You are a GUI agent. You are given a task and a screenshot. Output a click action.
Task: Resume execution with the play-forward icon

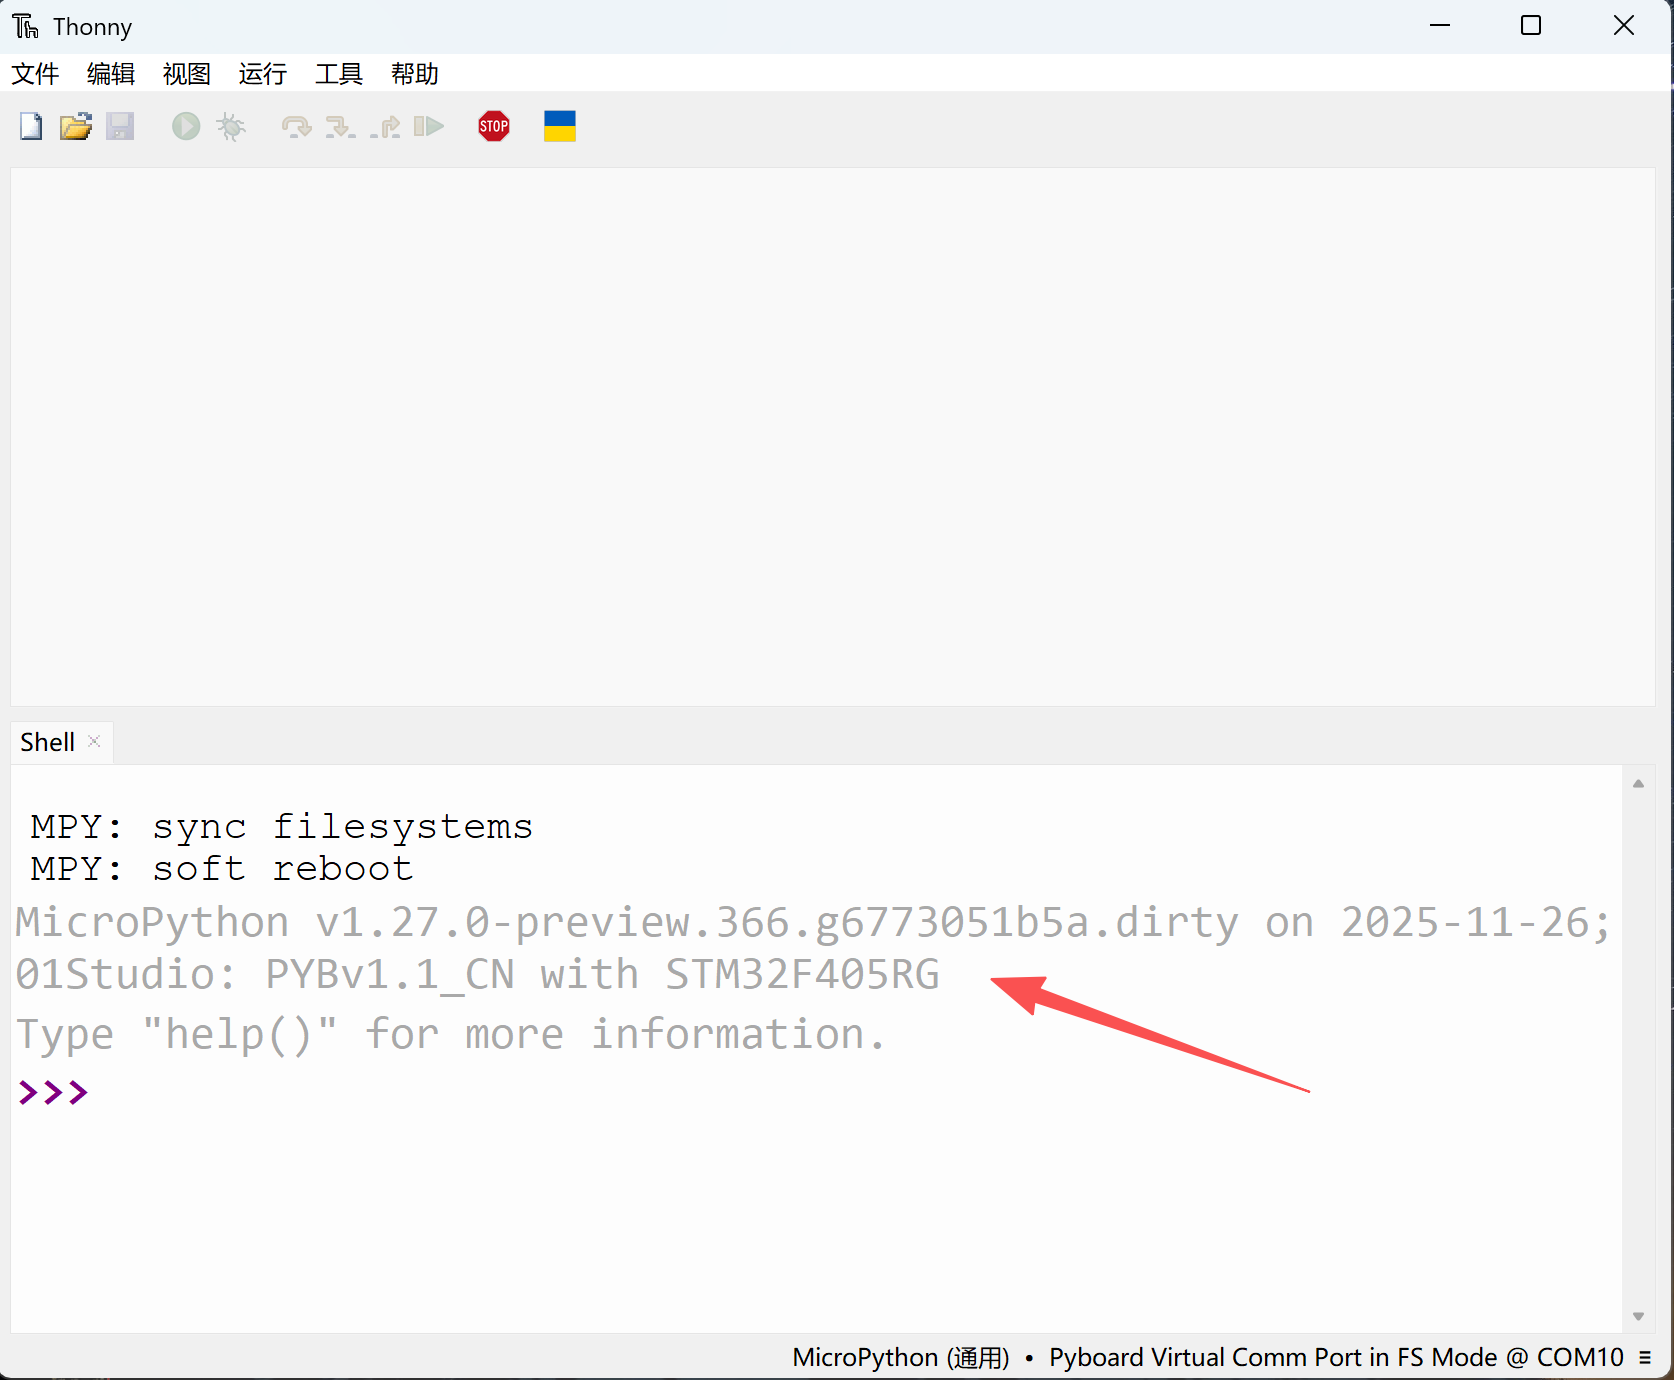click(x=428, y=126)
